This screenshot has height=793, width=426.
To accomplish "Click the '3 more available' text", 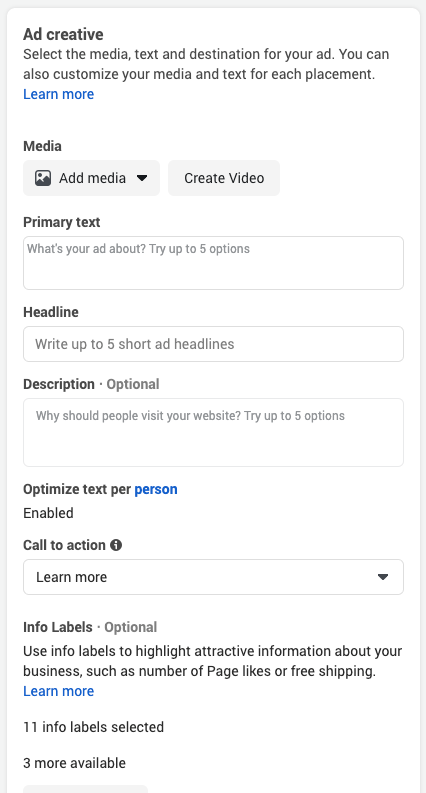I will click(74, 763).
